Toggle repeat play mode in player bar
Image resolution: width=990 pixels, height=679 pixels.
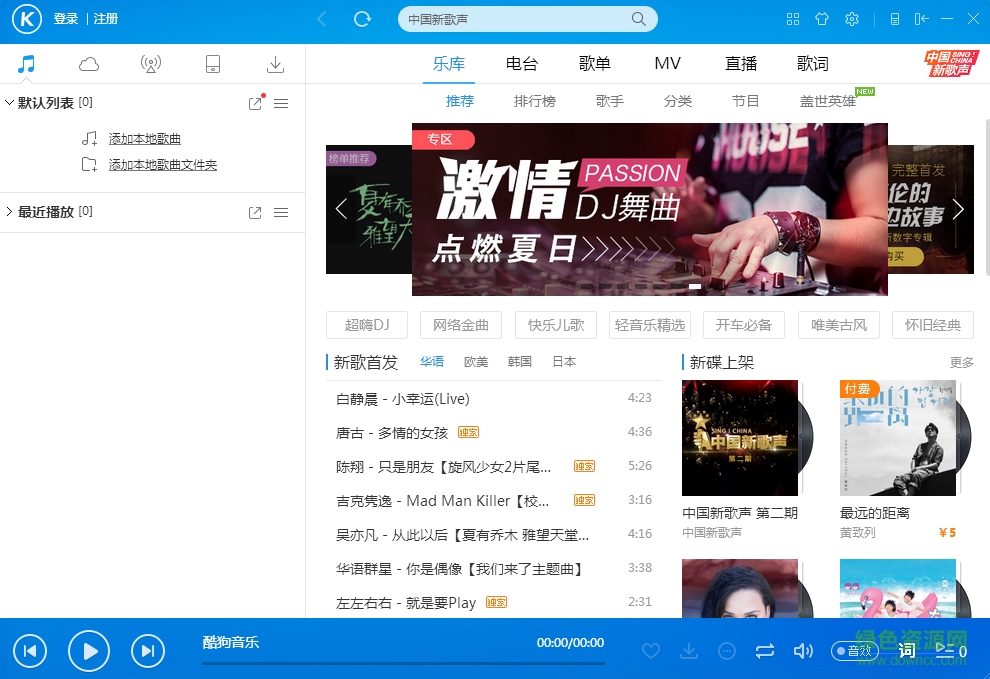(x=765, y=651)
